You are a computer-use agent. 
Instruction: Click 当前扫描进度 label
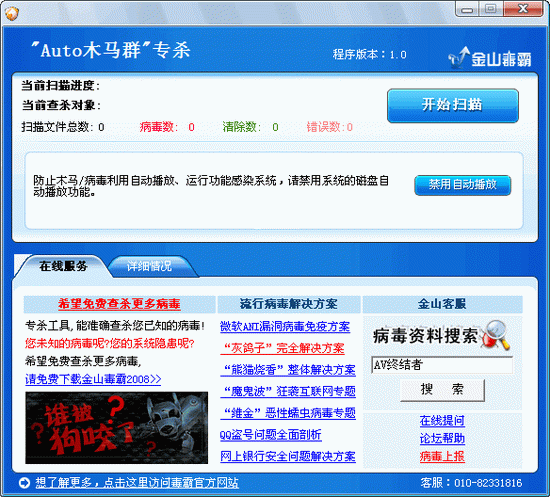click(x=60, y=86)
